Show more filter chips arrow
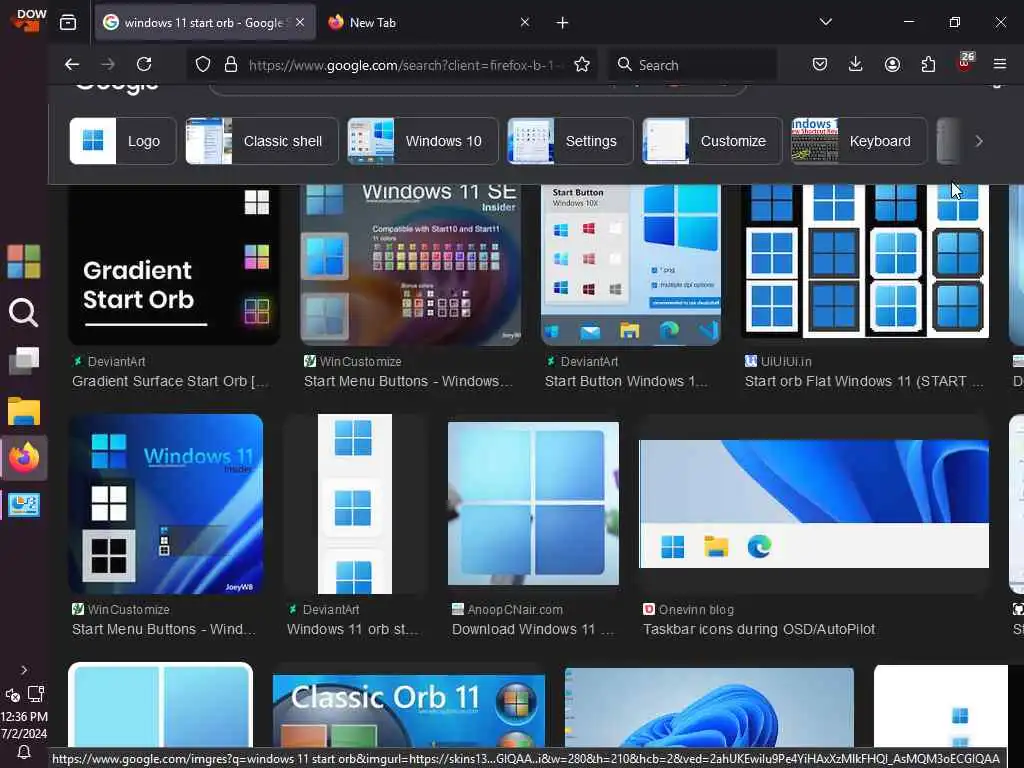The height and width of the screenshot is (768, 1024). (x=978, y=141)
